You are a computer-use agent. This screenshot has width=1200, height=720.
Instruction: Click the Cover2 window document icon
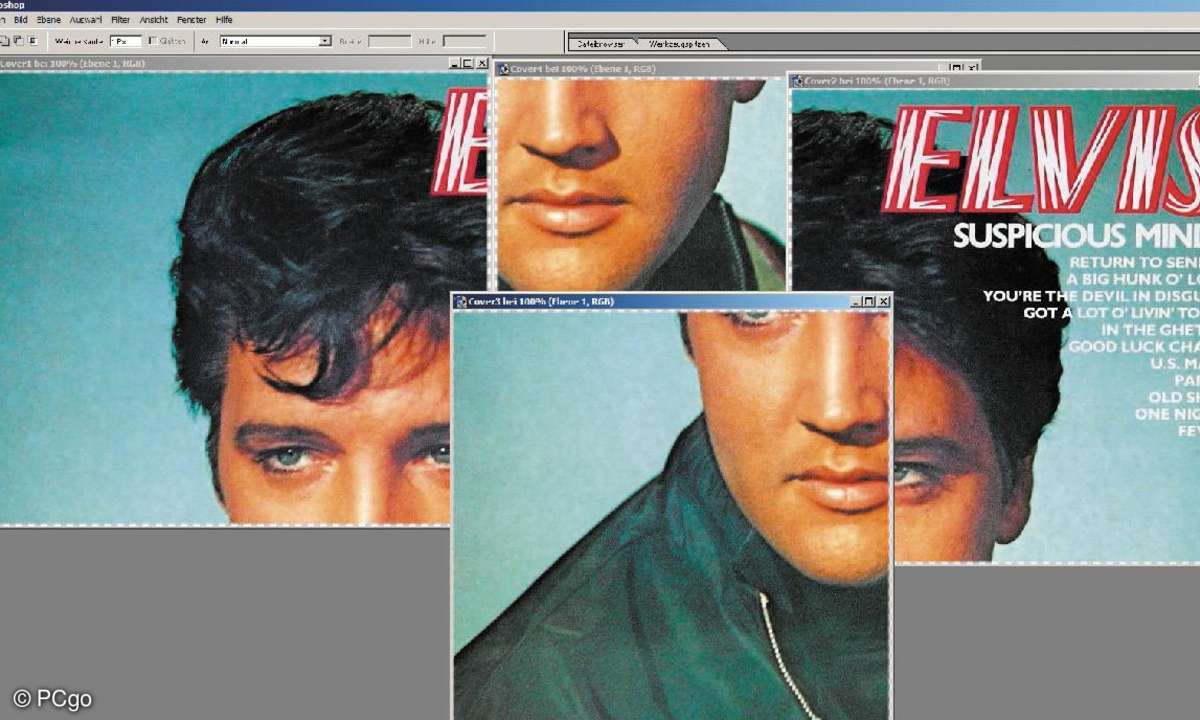pyautogui.click(x=797, y=80)
